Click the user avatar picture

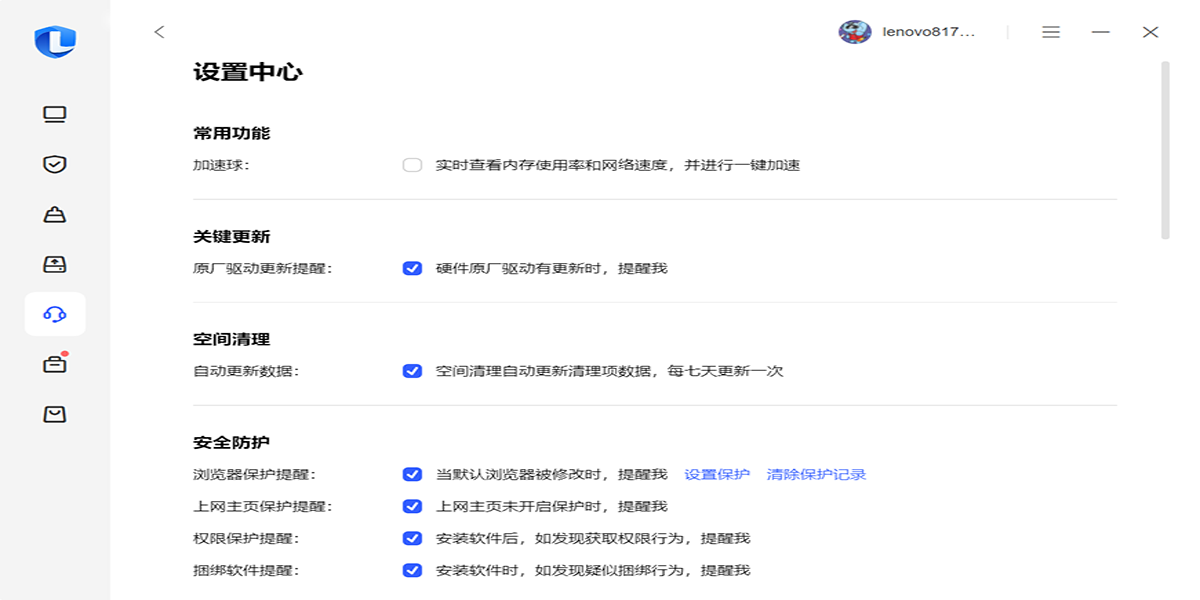click(854, 32)
